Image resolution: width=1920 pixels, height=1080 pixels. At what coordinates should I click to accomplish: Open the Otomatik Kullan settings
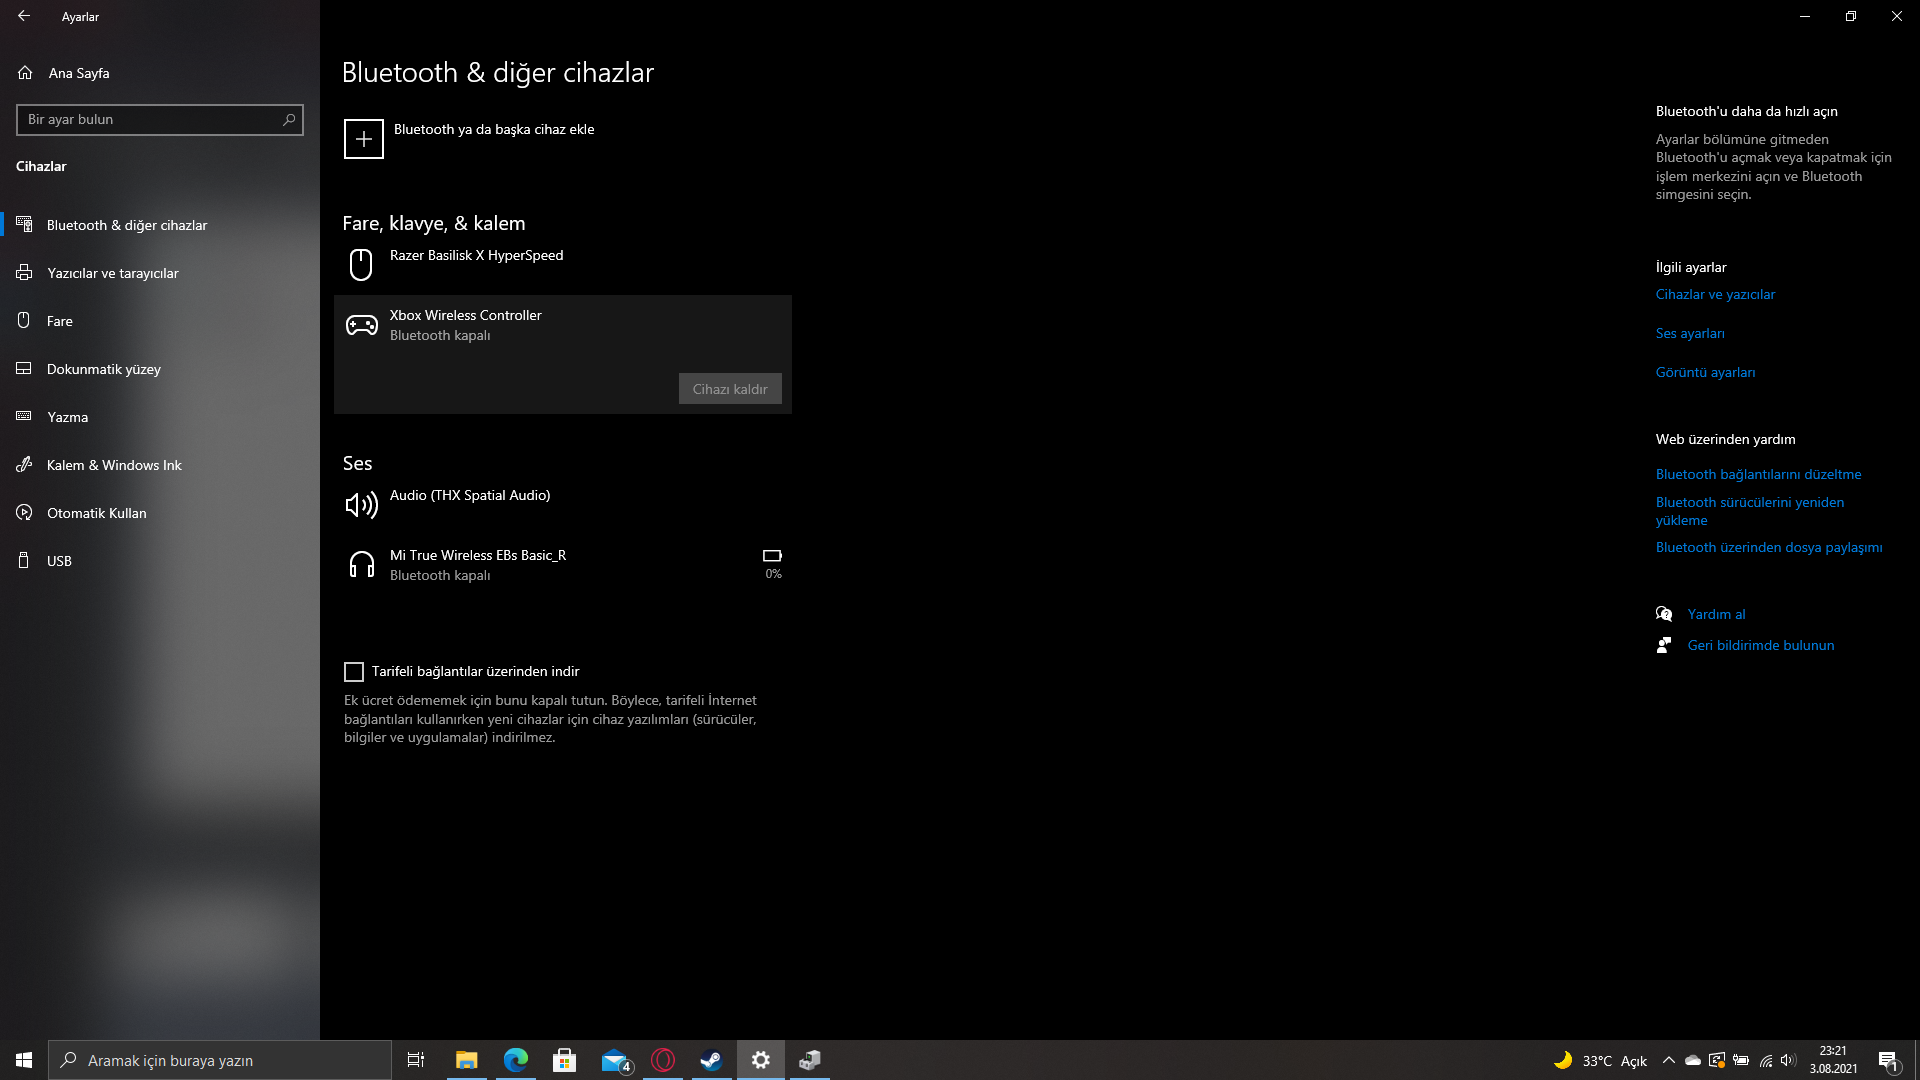point(160,513)
